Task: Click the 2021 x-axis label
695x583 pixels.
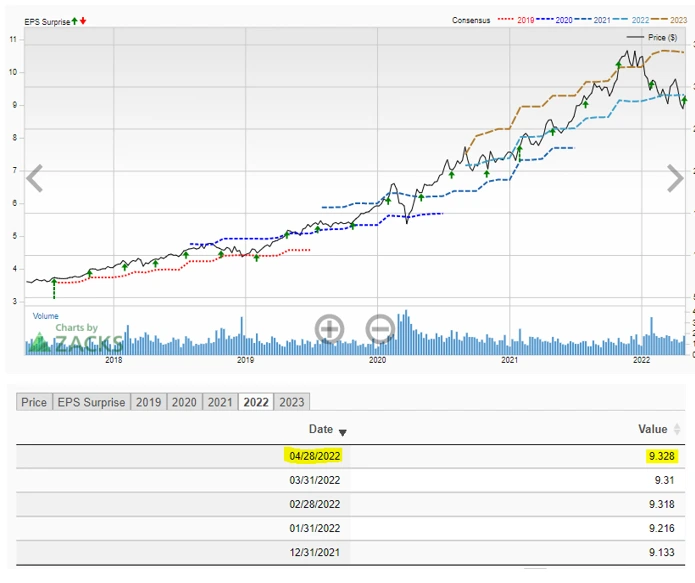Action: [510, 360]
